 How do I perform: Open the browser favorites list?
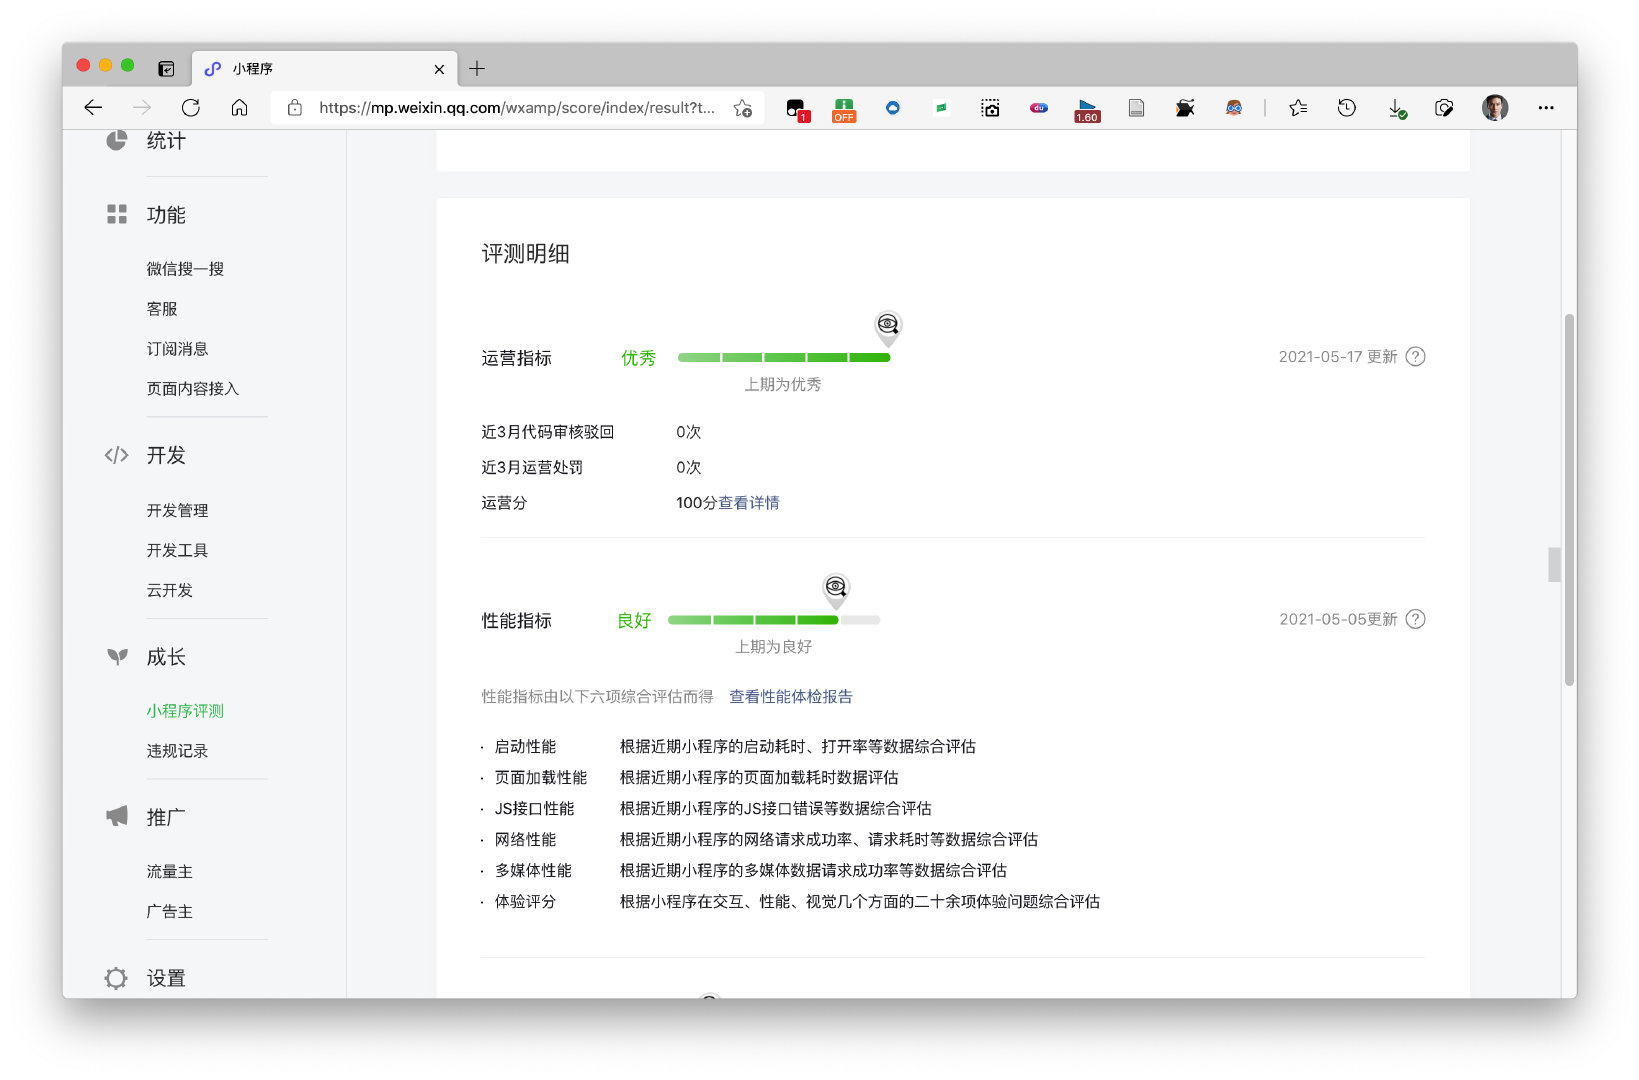pos(1298,108)
